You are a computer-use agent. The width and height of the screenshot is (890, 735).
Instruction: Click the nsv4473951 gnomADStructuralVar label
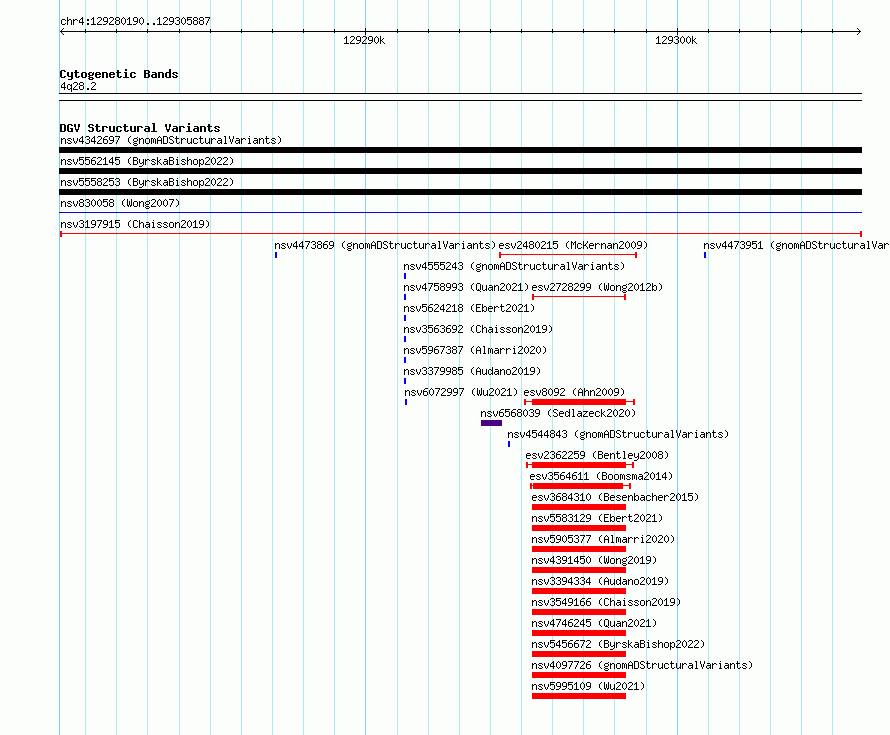(796, 245)
